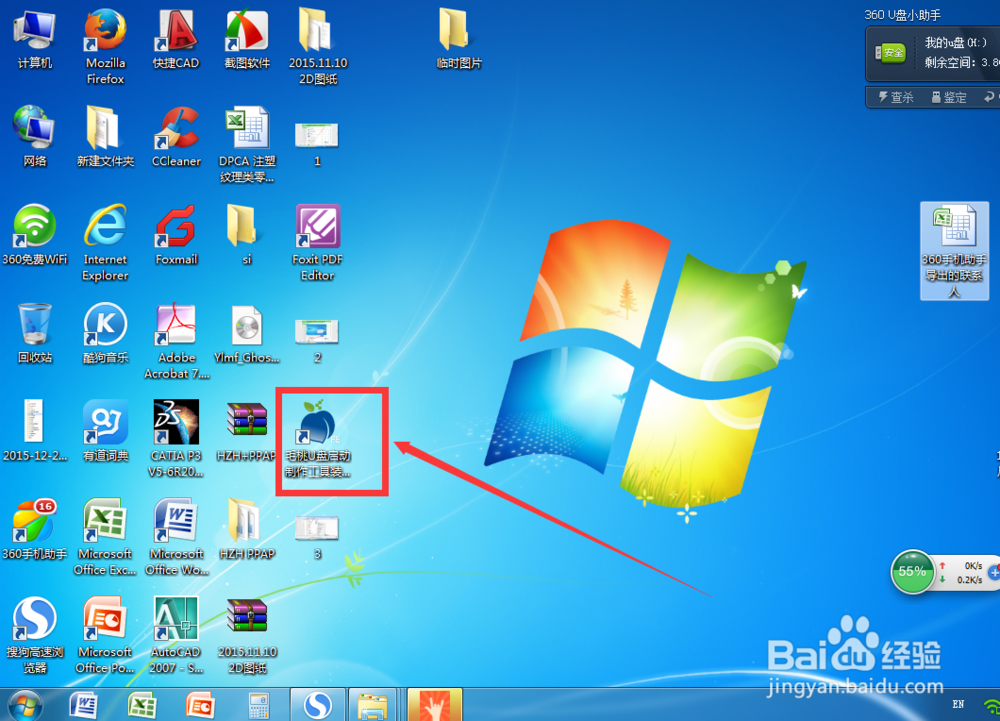Select the Adobe Acrobat 7 shortcut
This screenshot has height=721, width=1000.
176,341
